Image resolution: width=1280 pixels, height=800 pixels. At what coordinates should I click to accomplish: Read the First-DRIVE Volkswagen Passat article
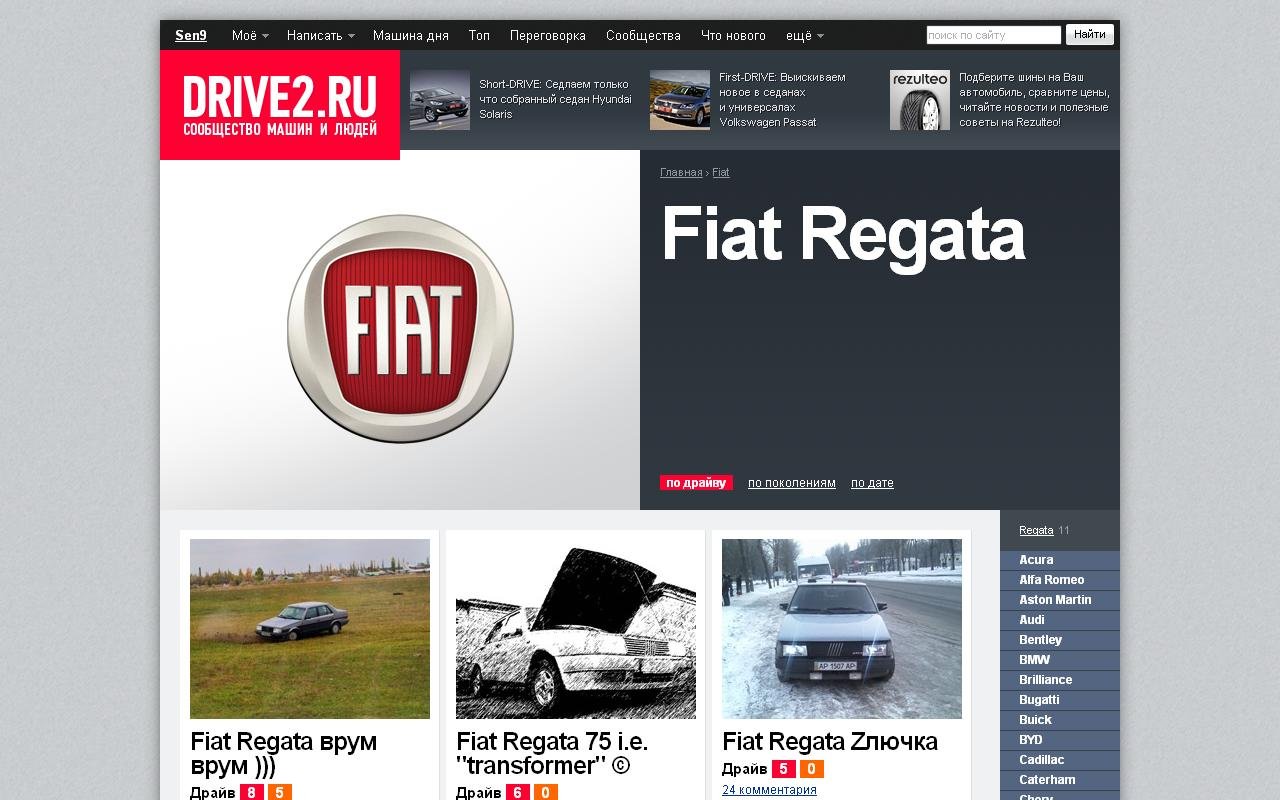(782, 99)
